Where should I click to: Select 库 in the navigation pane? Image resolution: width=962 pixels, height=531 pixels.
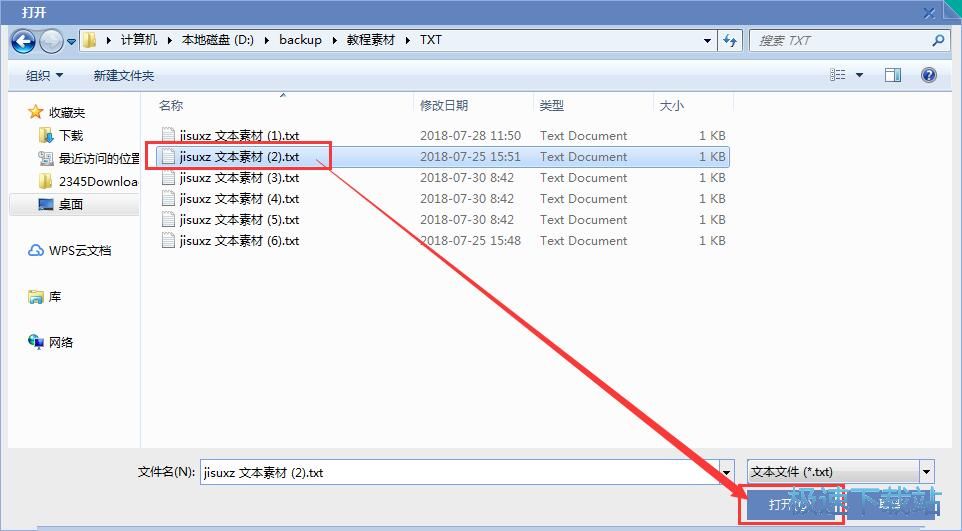55,297
